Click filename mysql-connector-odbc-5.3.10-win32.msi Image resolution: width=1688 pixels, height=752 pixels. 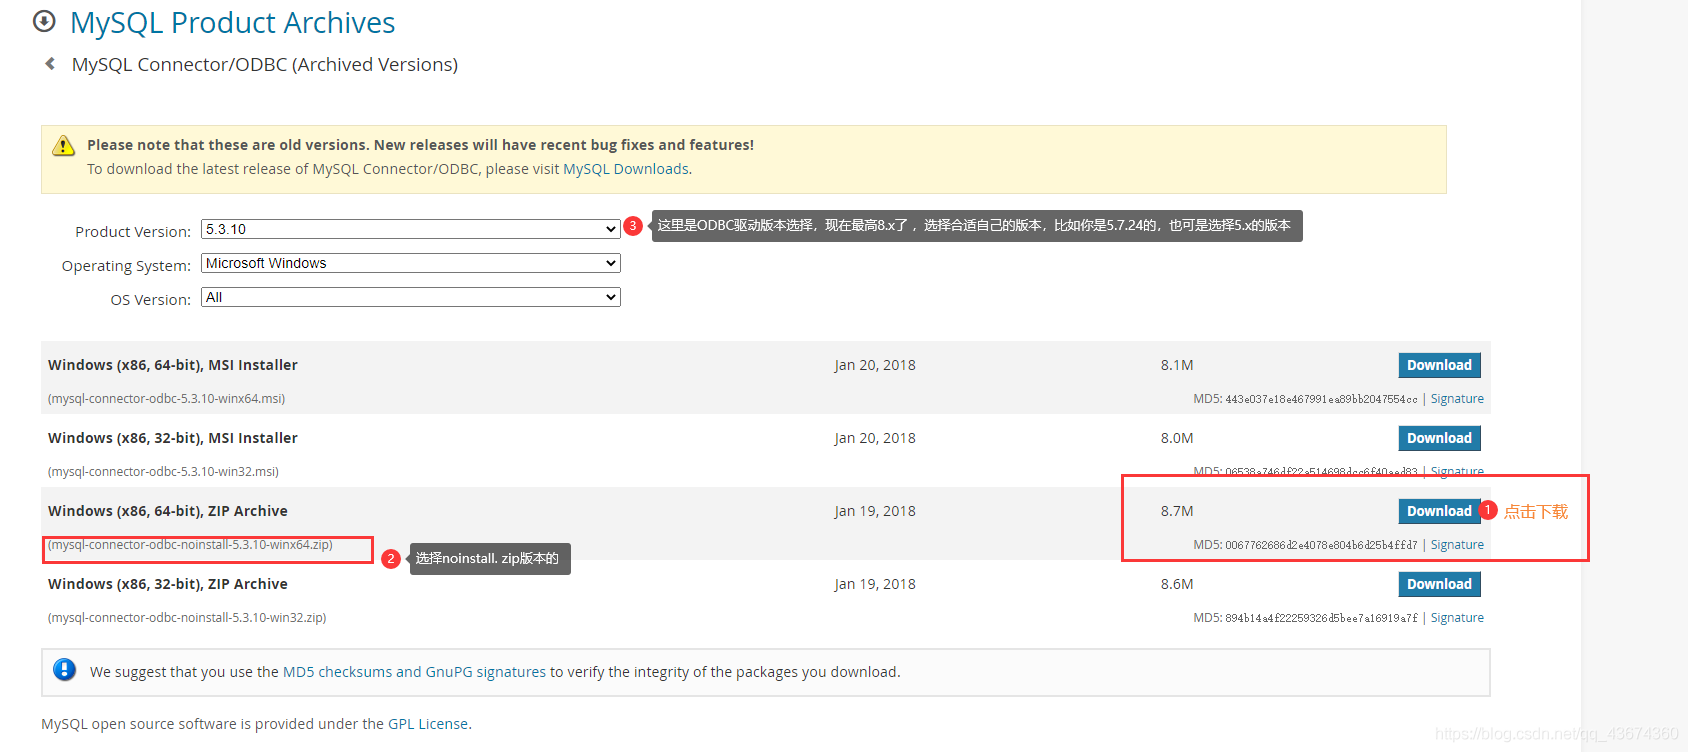tap(163, 472)
